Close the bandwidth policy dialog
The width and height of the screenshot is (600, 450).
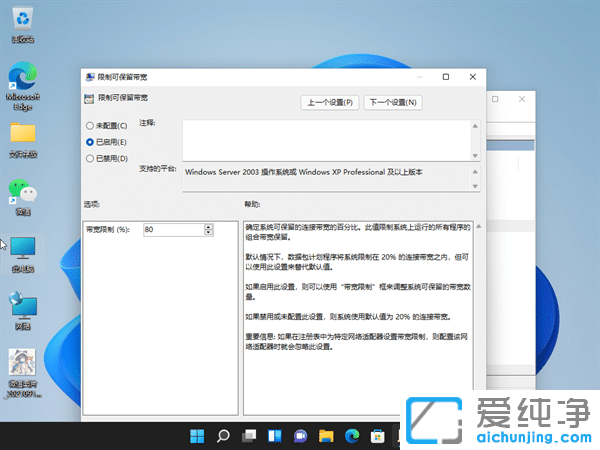[473, 77]
